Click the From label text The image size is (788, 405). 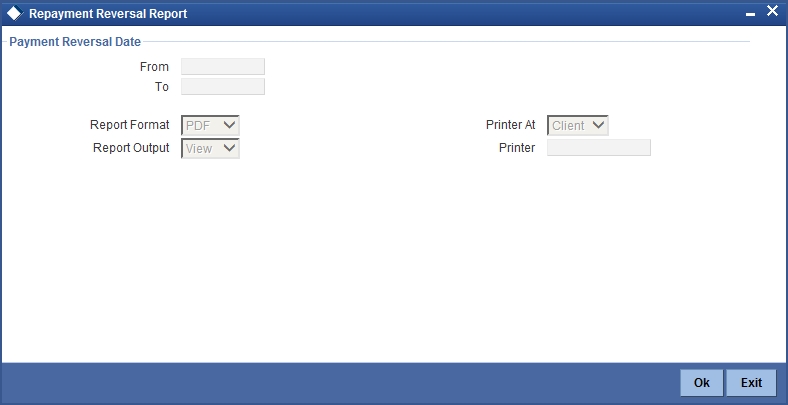click(x=154, y=67)
